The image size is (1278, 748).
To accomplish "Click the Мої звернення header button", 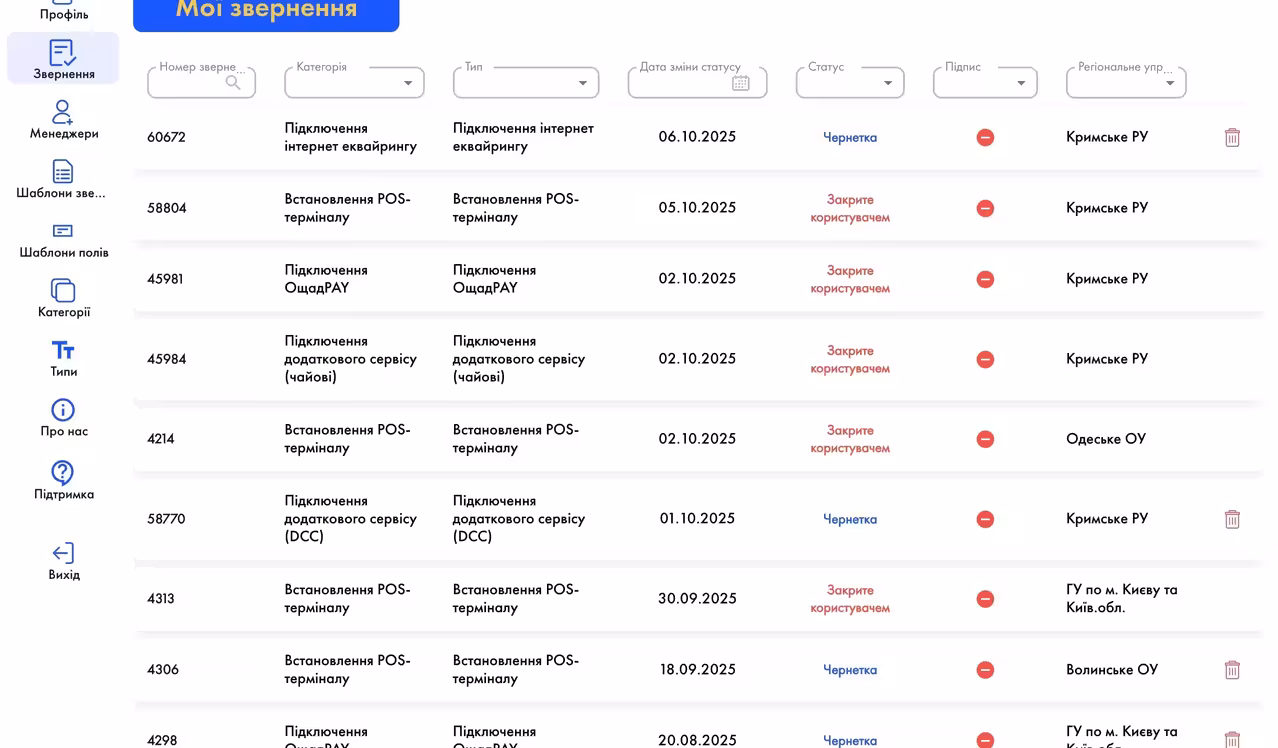I will [266, 10].
